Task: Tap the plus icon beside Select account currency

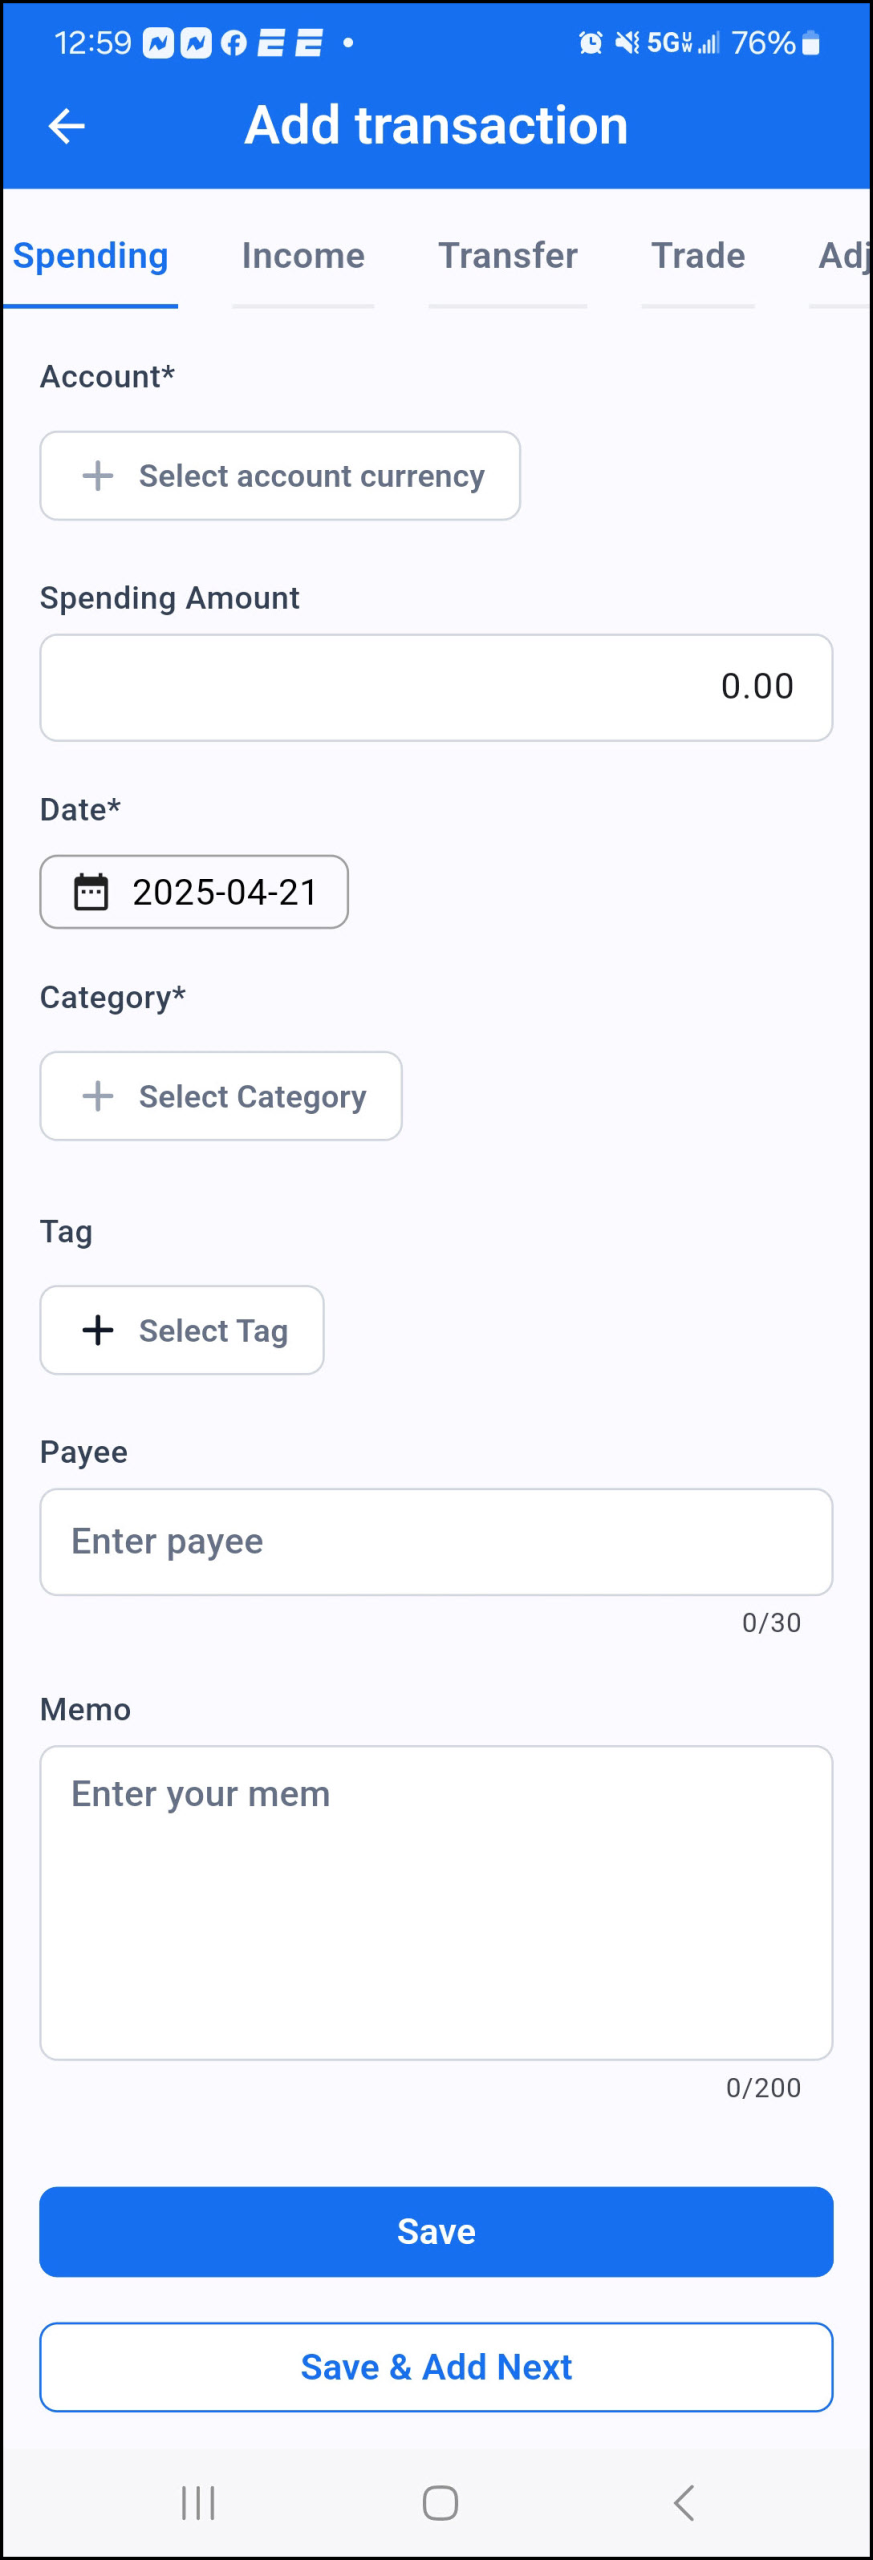Action: pos(98,476)
